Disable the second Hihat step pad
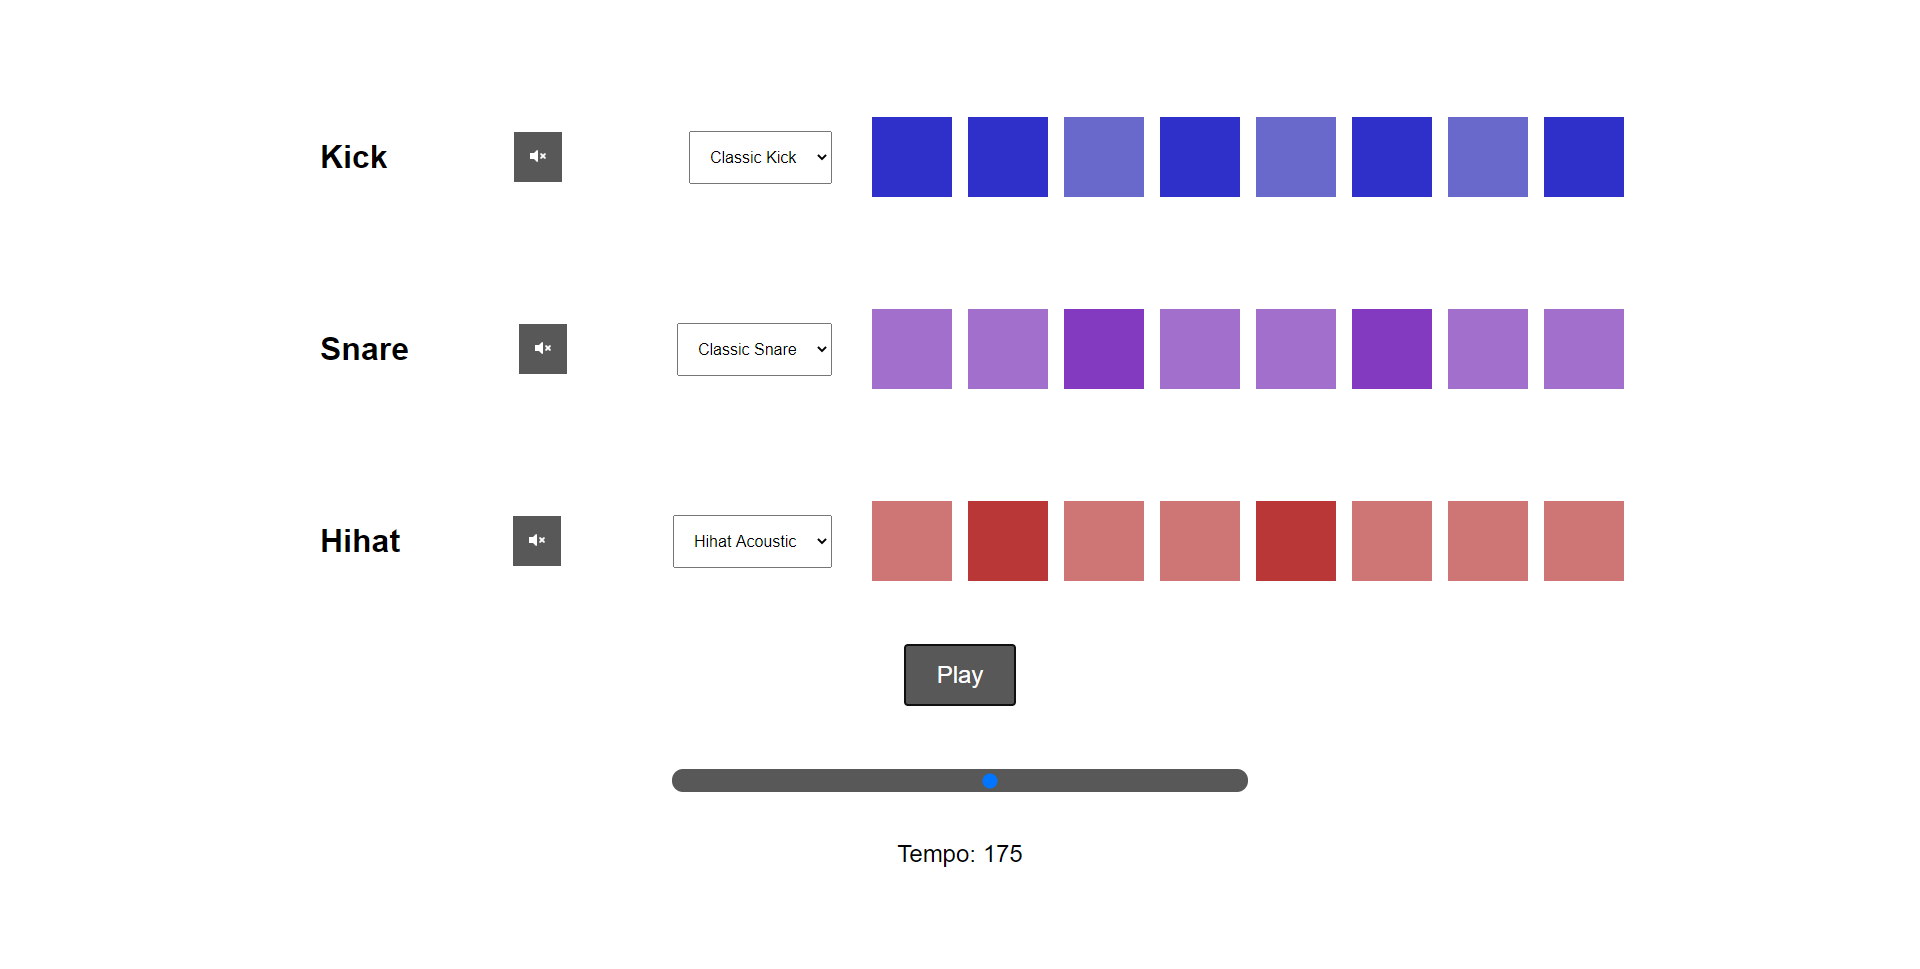This screenshot has height=969, width=1920. coord(1008,541)
